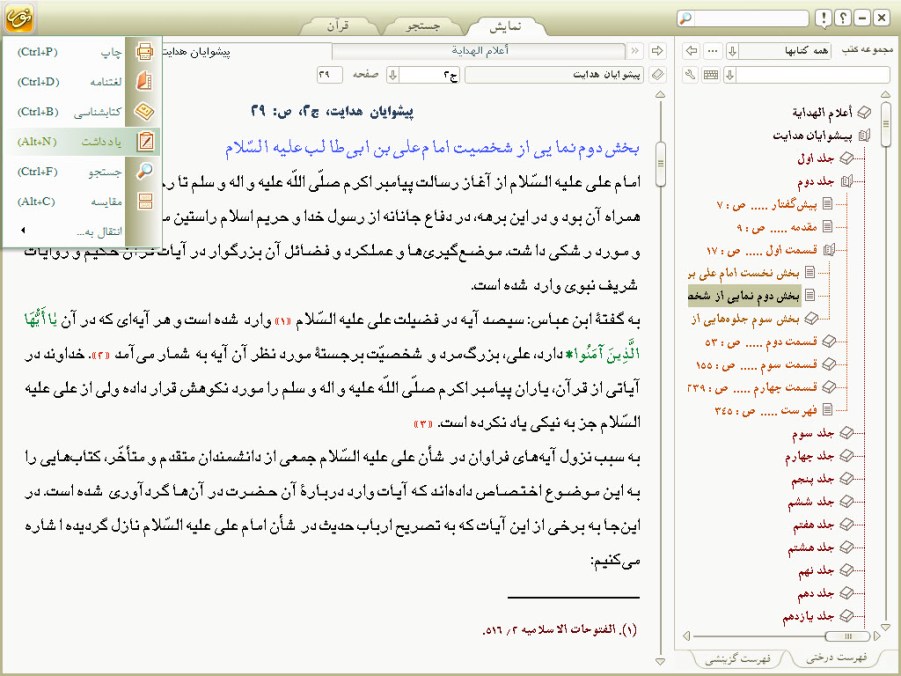This screenshot has width=901, height=676.
Task: Open the همه کتابها collection dropdown arrow
Action: 733,51
